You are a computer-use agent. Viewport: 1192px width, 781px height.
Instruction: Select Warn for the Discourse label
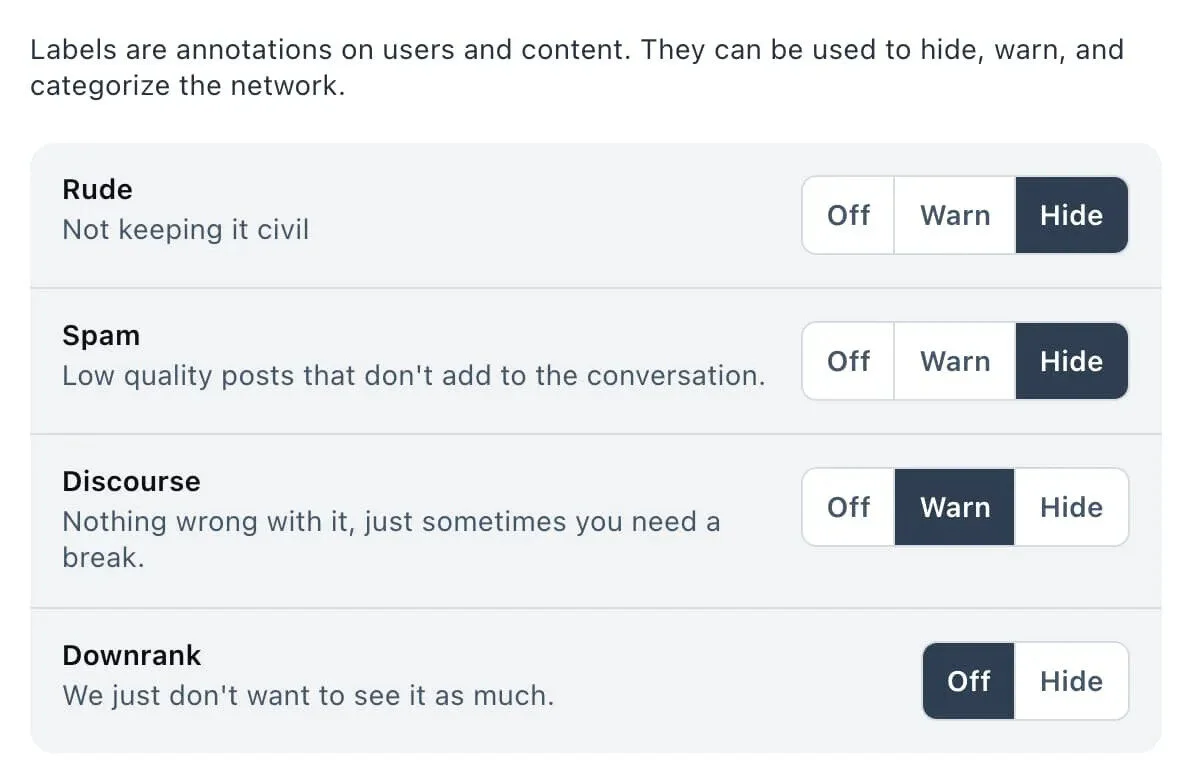(954, 507)
